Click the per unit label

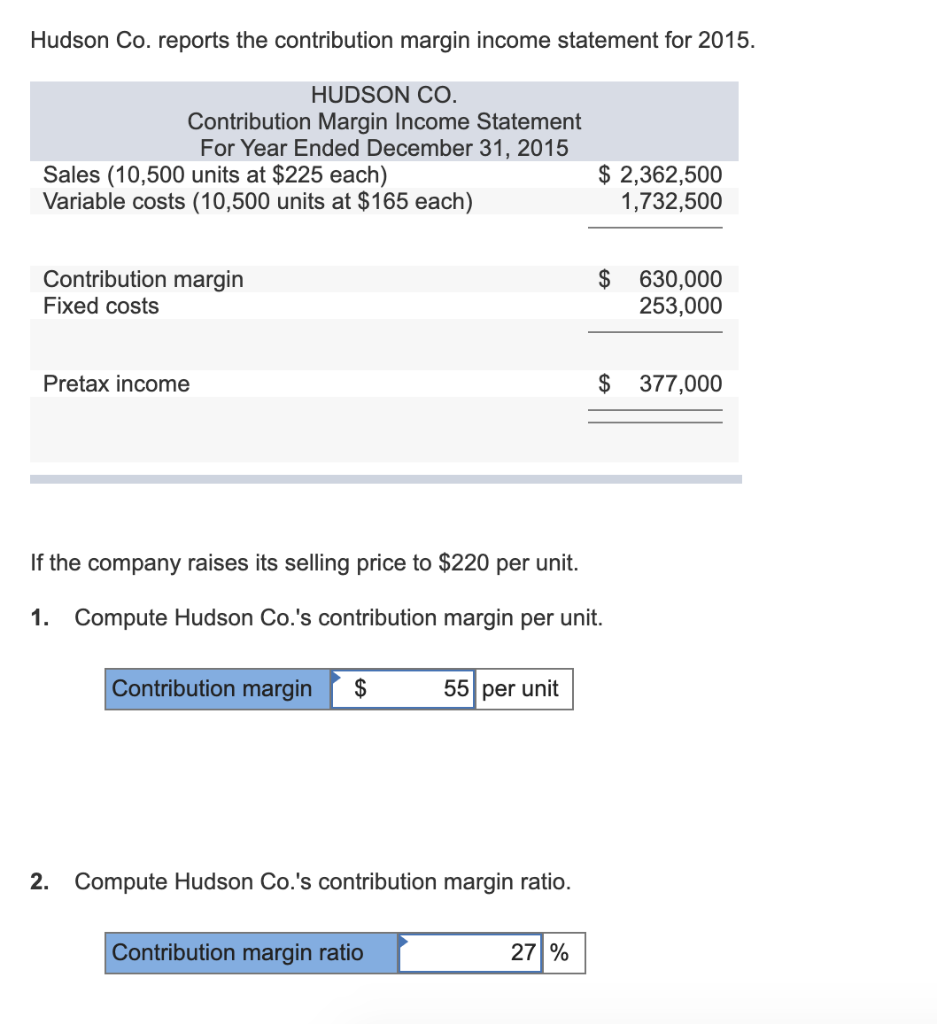tap(521, 689)
